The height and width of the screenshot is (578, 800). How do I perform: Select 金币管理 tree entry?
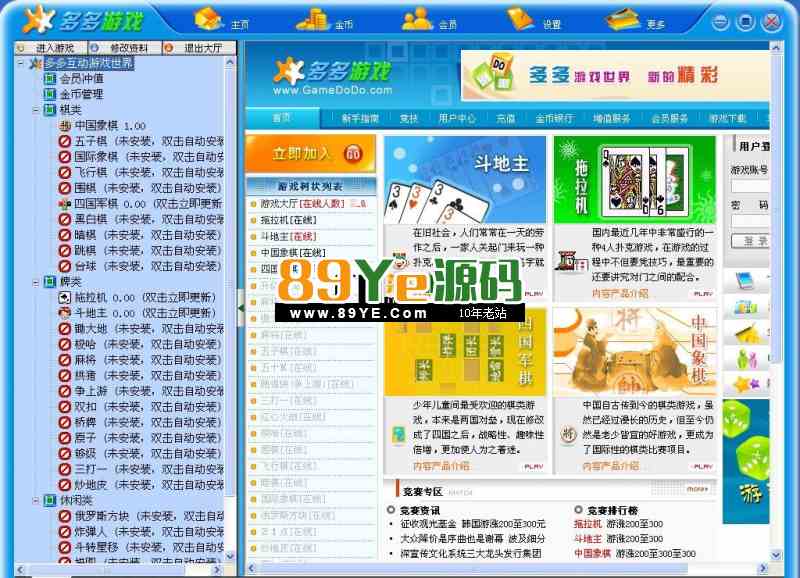[82, 94]
